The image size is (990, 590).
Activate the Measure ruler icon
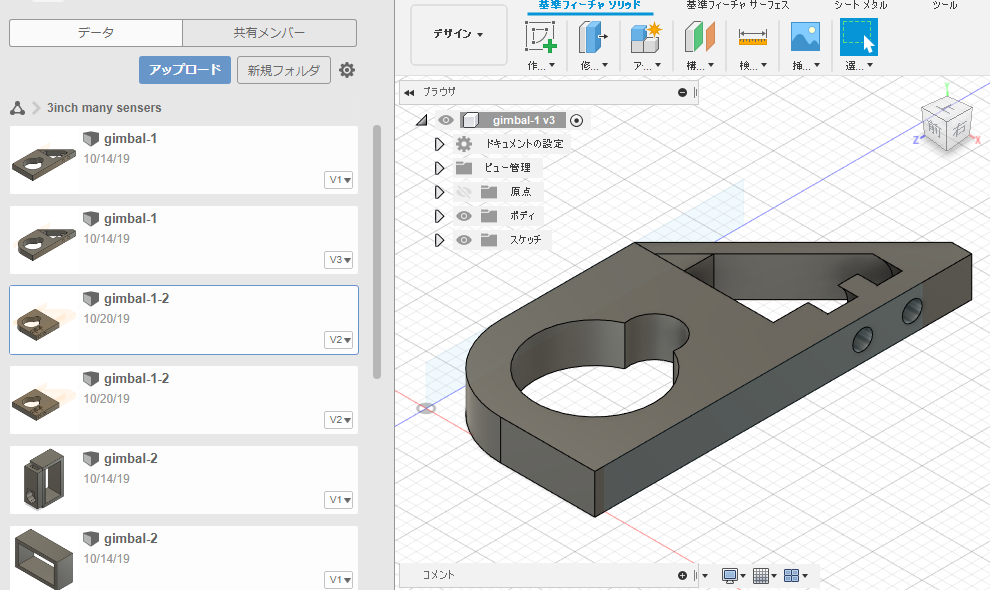point(753,37)
